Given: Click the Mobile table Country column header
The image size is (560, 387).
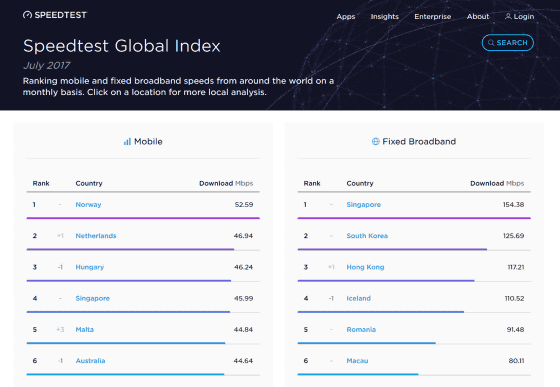Looking at the screenshot, I should point(89,183).
